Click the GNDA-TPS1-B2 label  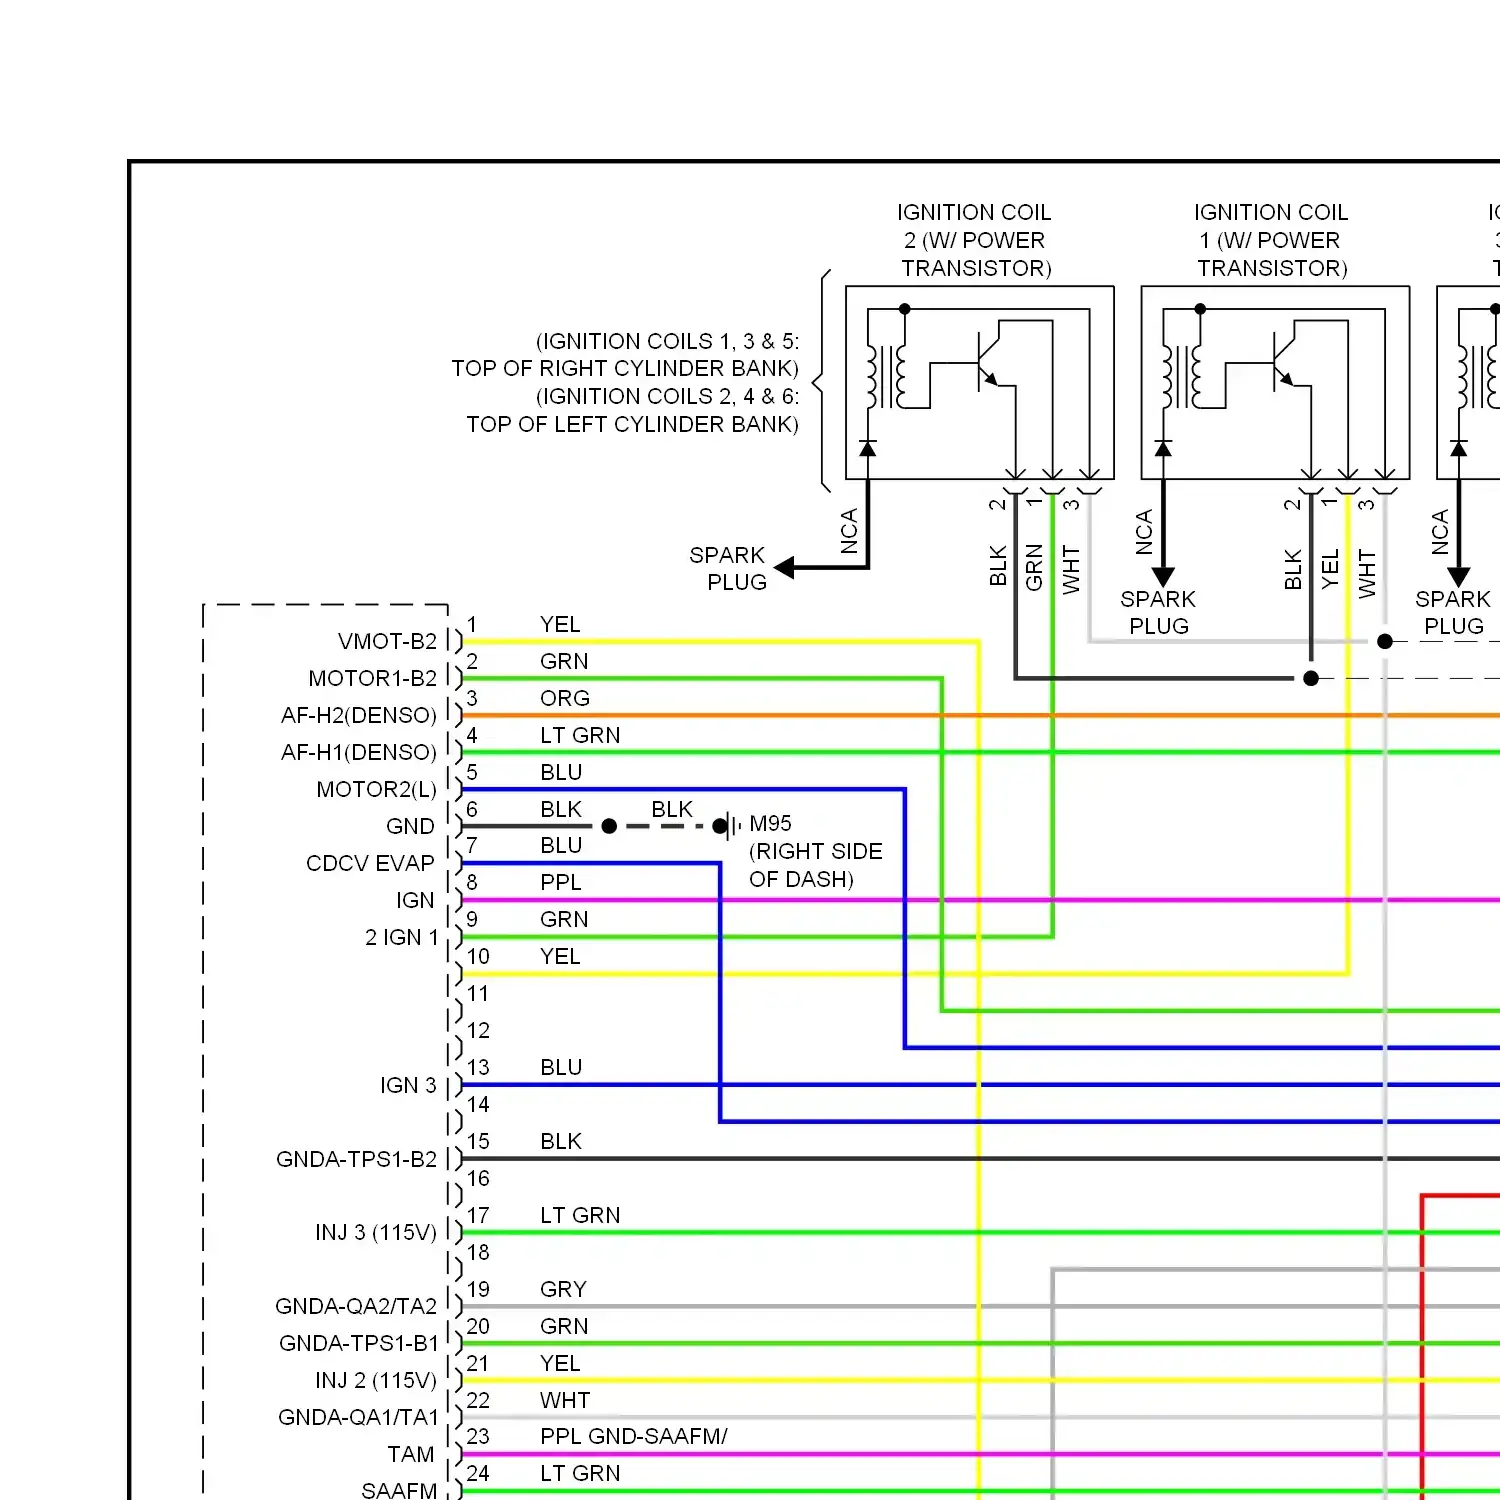point(356,1159)
